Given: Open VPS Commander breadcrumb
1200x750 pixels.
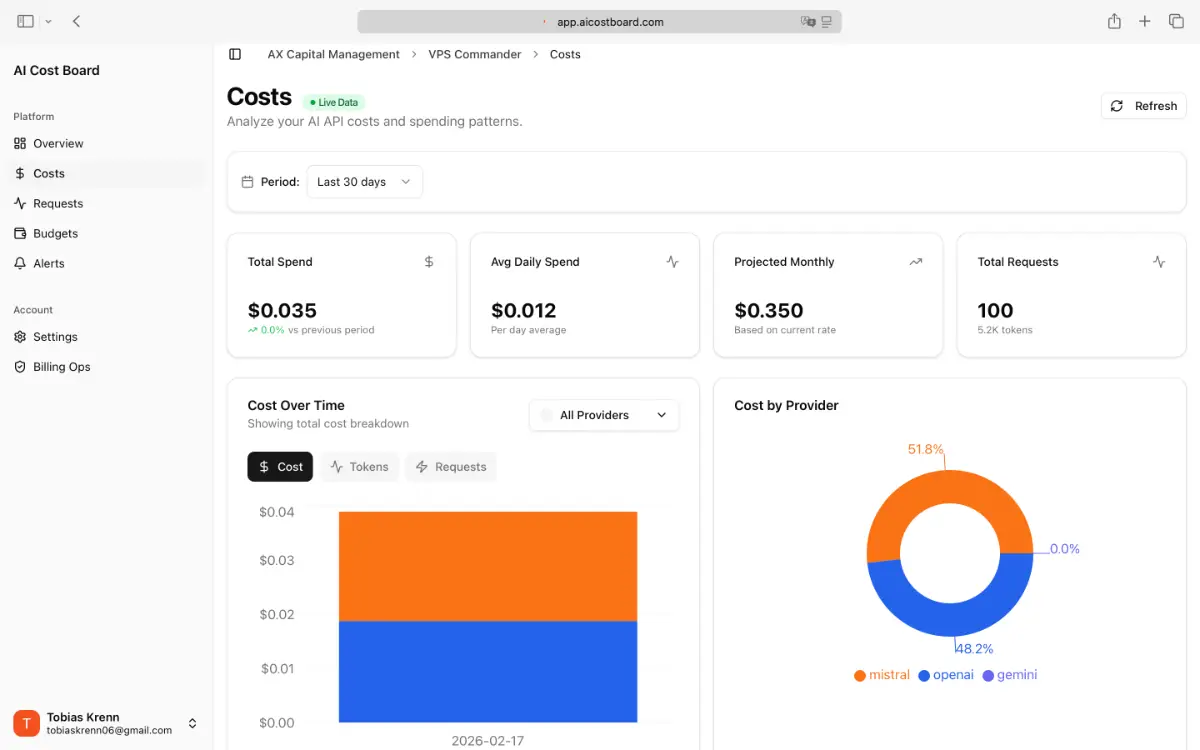Looking at the screenshot, I should tap(475, 54).
